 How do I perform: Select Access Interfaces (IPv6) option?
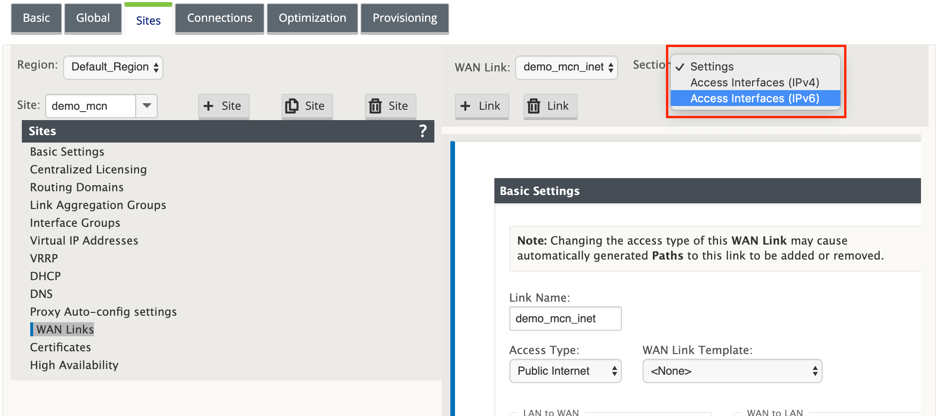point(755,98)
